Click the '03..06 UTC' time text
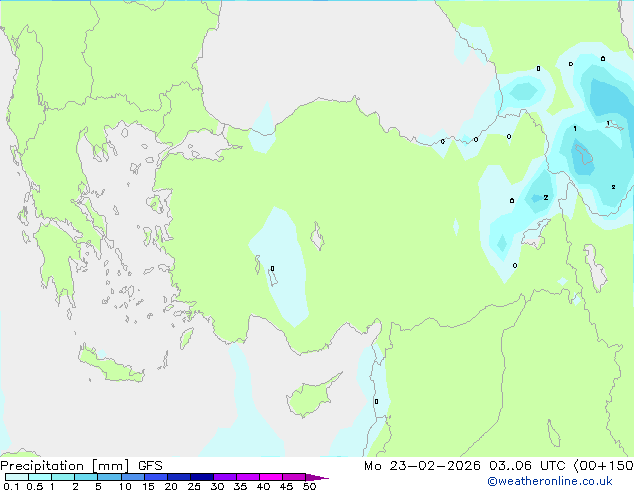Screen dimensions: 634x490 tap(526, 466)
